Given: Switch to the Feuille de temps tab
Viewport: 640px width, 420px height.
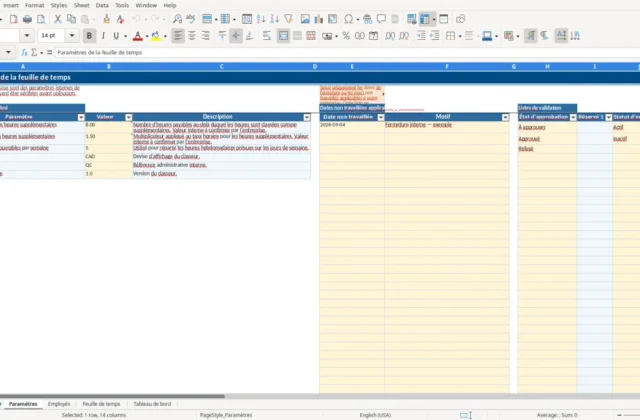Looking at the screenshot, I should [x=101, y=404].
